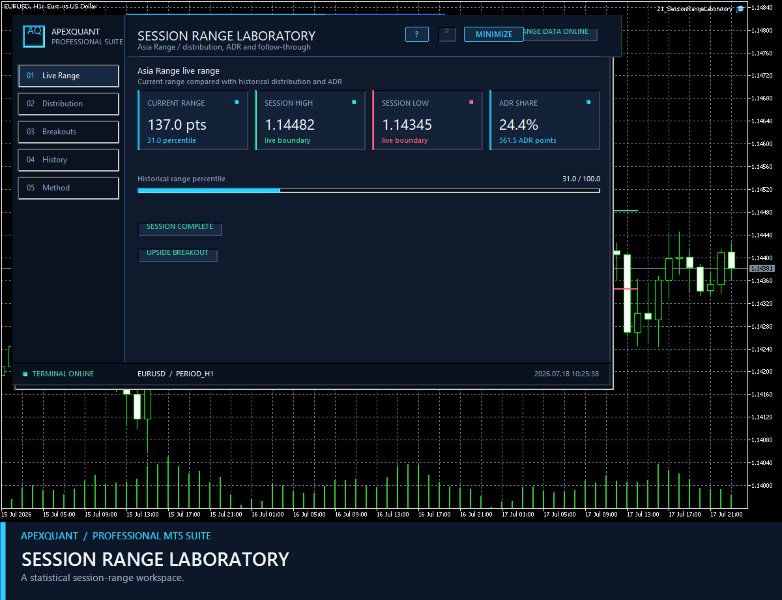Click the SESSION RANGE LABORATORY panel title
782x600 pixels.
[226, 36]
